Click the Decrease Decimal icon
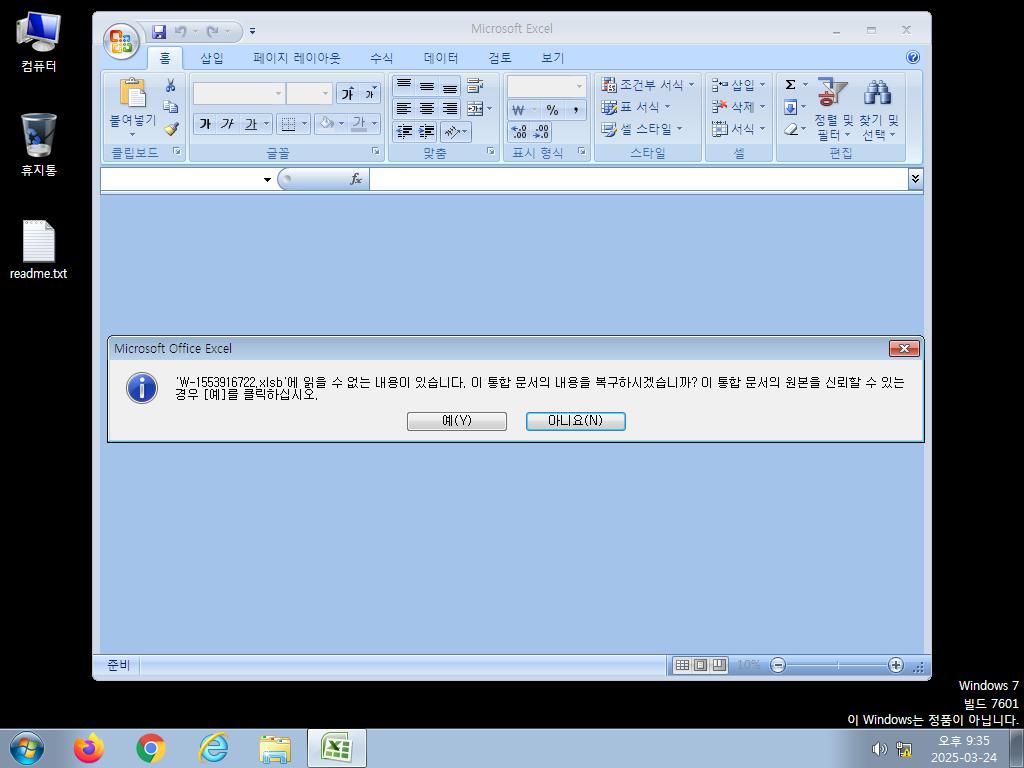The height and width of the screenshot is (768, 1024). [541, 132]
